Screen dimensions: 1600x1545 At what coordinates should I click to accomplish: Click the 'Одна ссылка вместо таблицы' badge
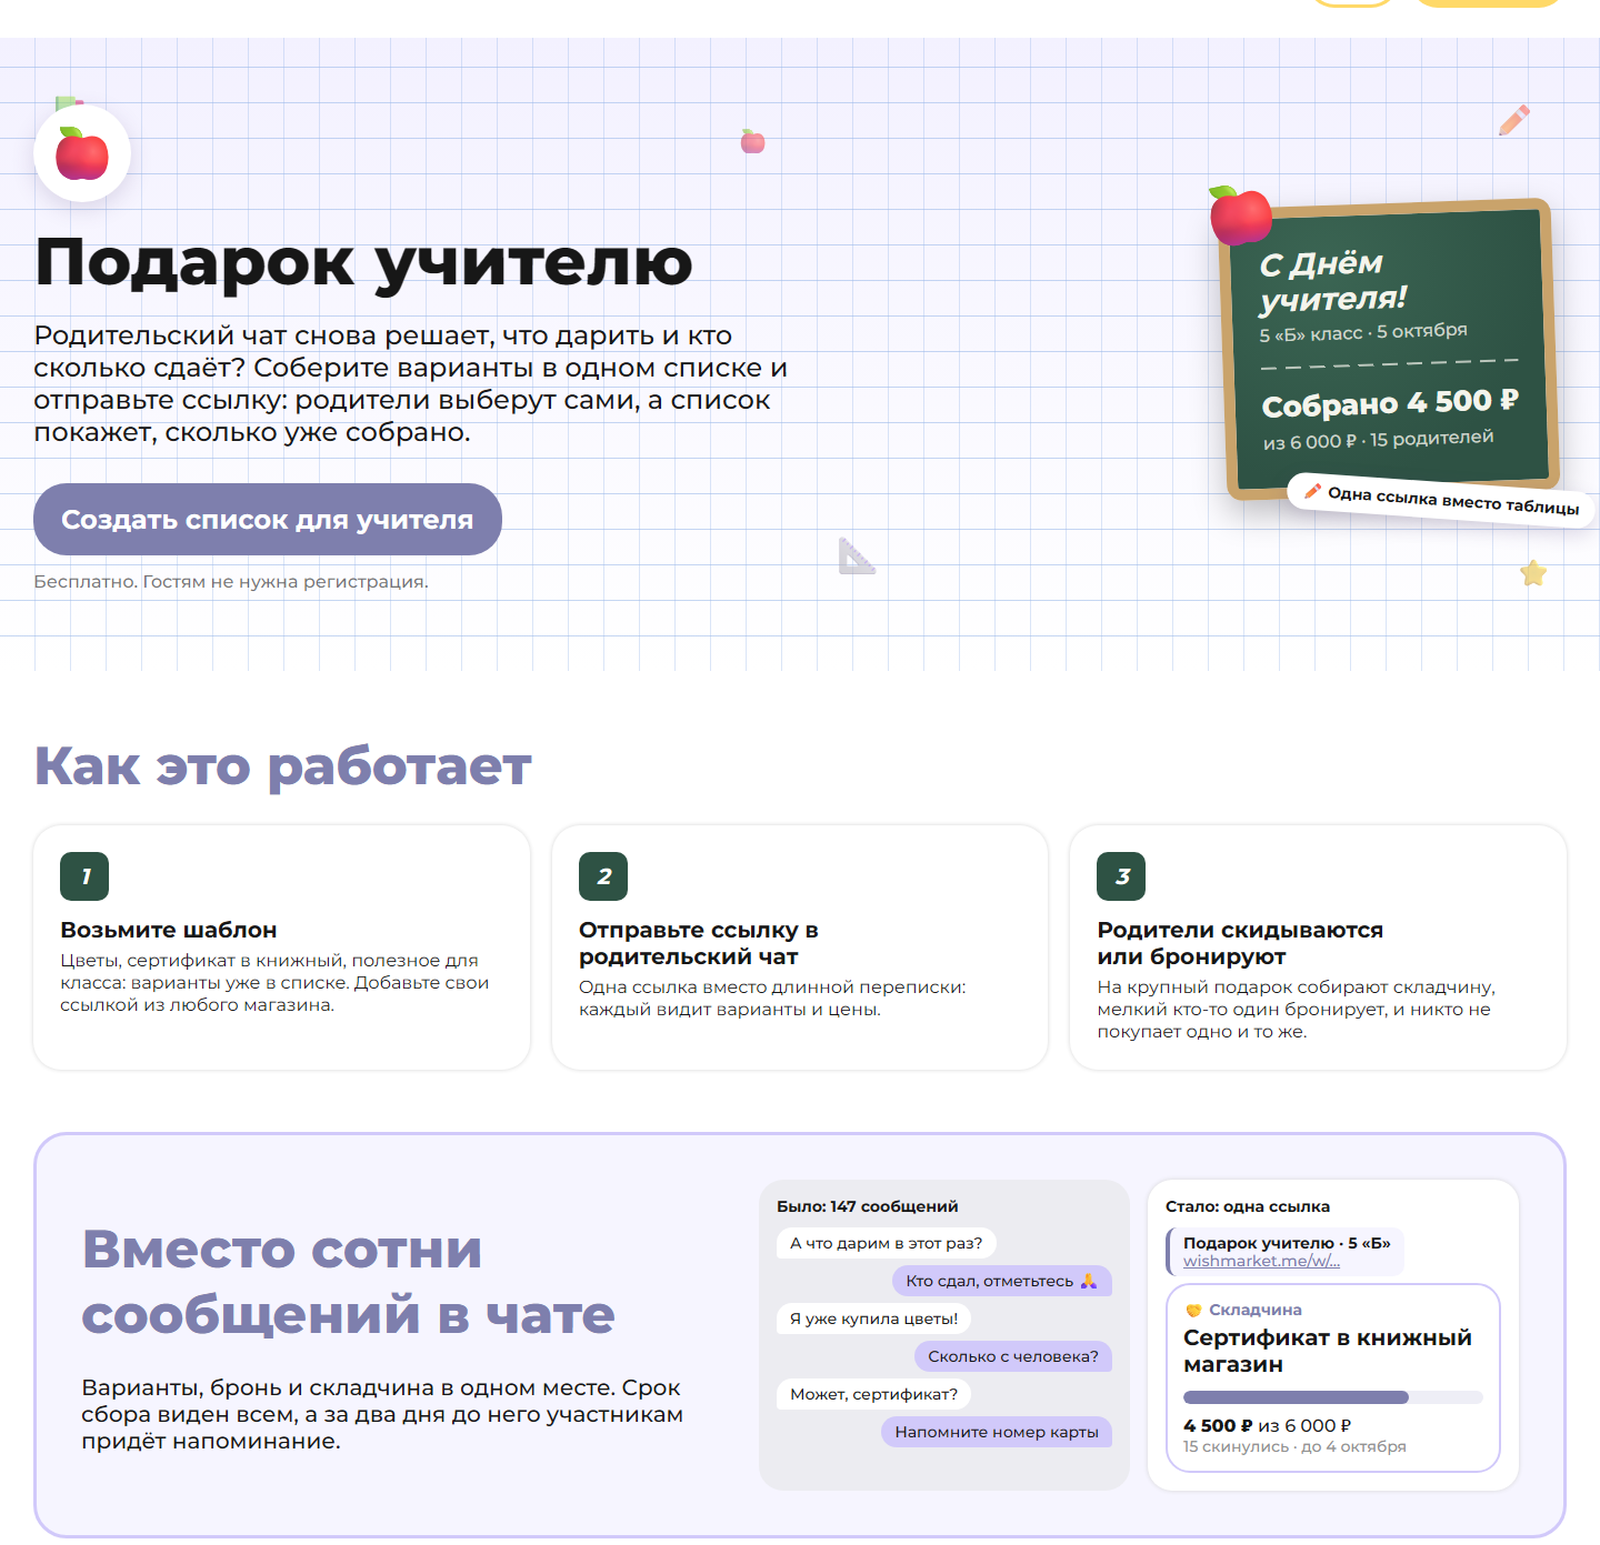[1441, 499]
